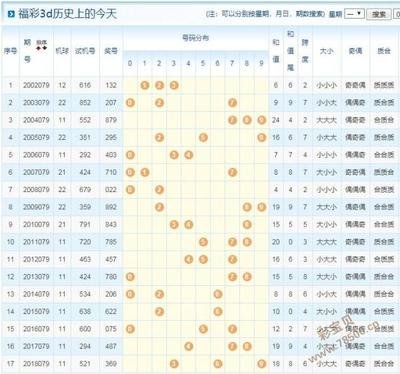This screenshot has width=400, height=374.
Task: Click ball 9 in row 2018079
Action: click(262, 364)
